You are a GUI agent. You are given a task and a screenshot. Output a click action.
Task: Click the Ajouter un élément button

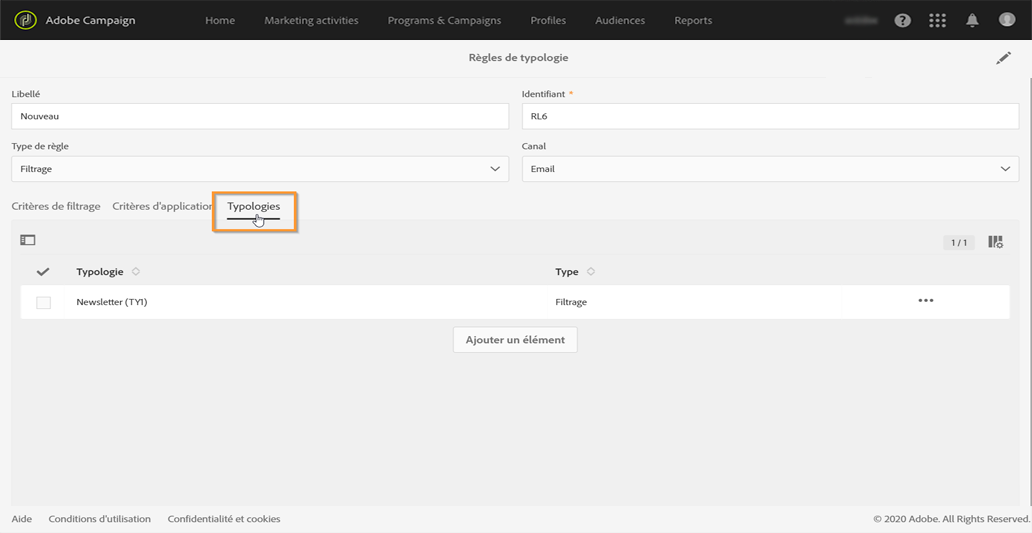[x=515, y=340]
